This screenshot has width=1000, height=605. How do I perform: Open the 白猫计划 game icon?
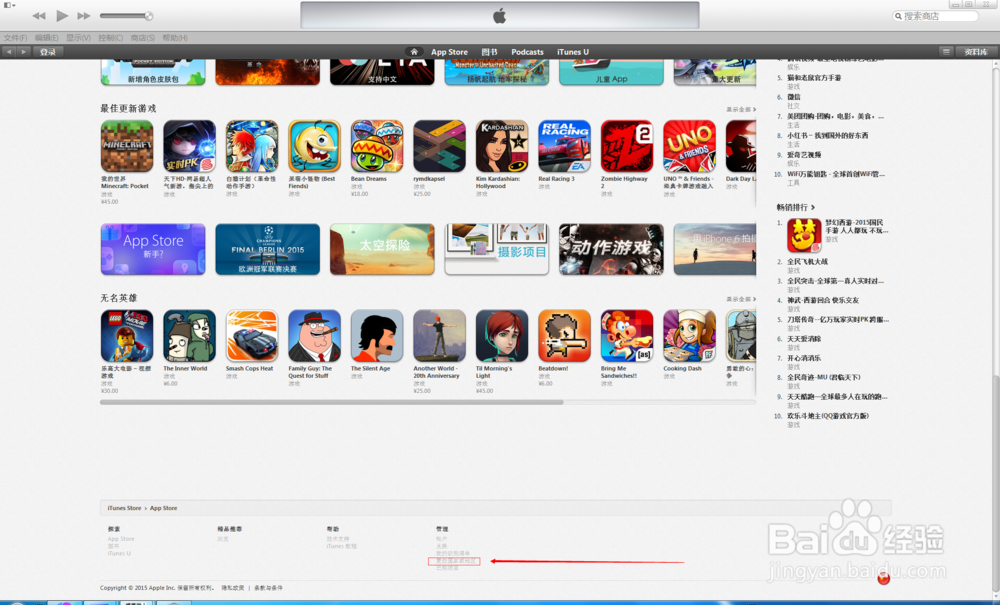tap(252, 146)
